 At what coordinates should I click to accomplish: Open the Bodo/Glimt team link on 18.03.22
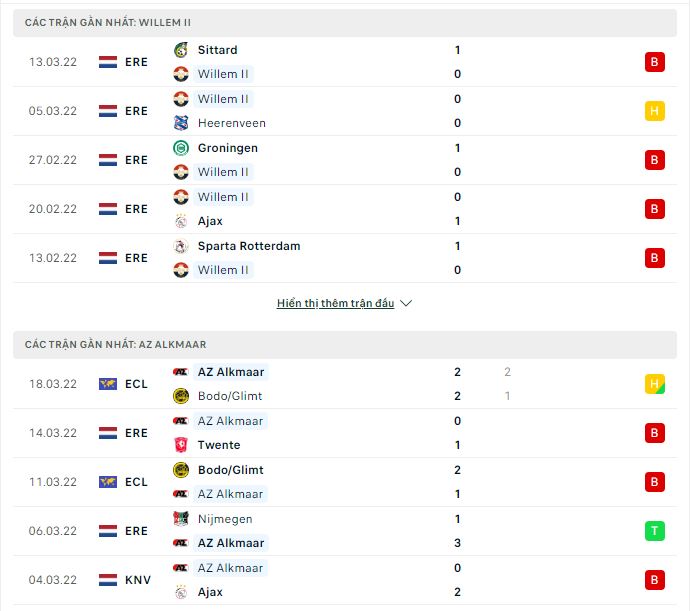click(230, 396)
